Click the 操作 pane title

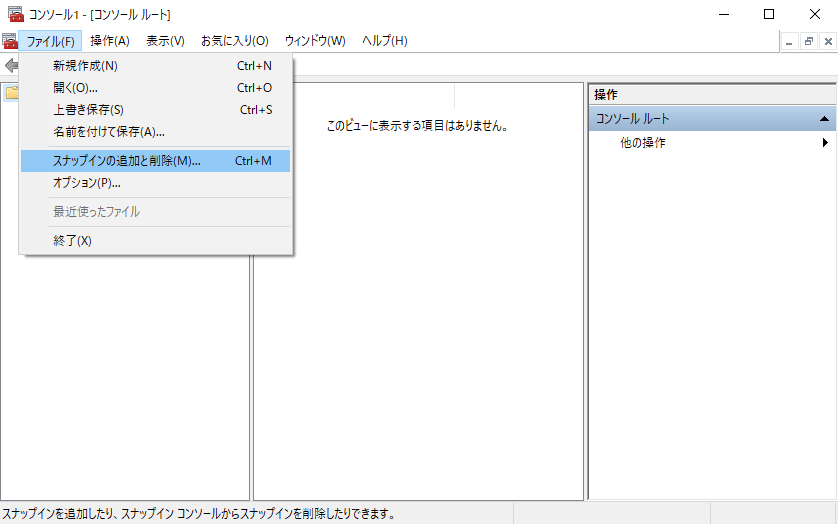coord(606,95)
